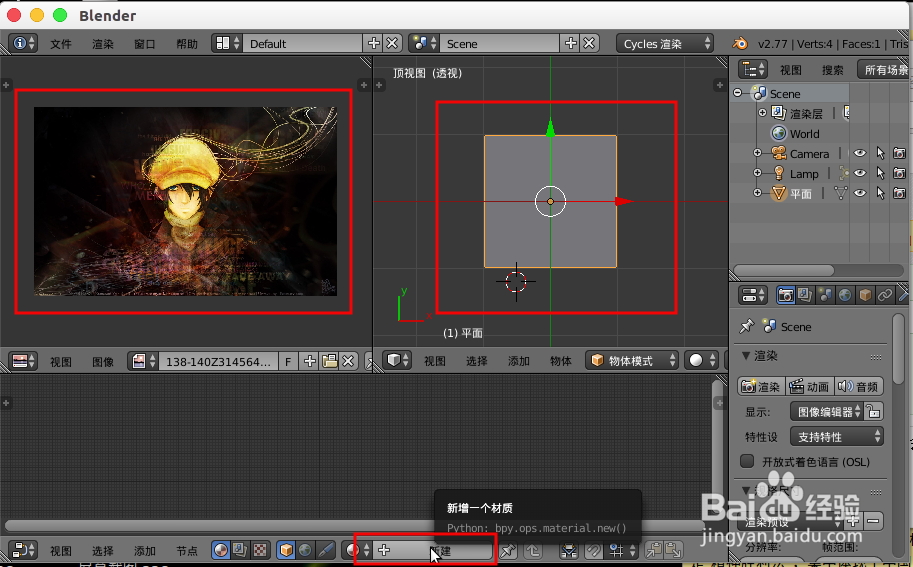913x567 pixels.
Task: Toggle Lamp selectability arrow
Action: [880, 173]
